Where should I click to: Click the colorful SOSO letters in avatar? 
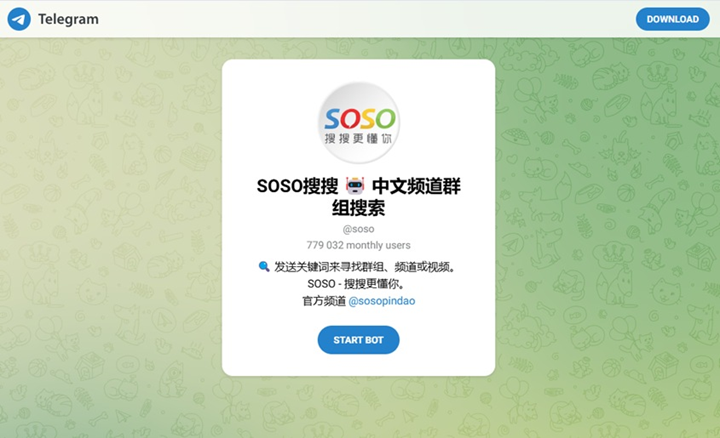pyautogui.click(x=360, y=119)
